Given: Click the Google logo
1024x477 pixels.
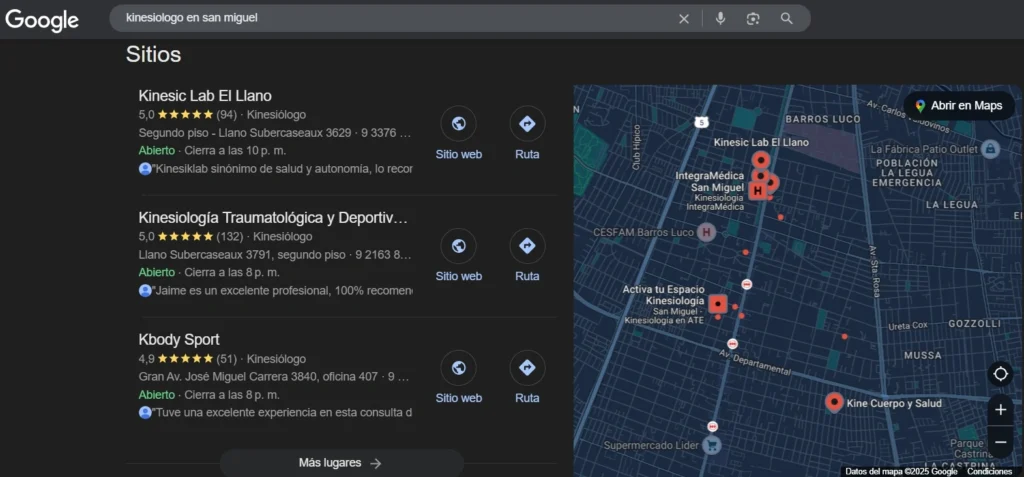Looking at the screenshot, I should coord(42,20).
